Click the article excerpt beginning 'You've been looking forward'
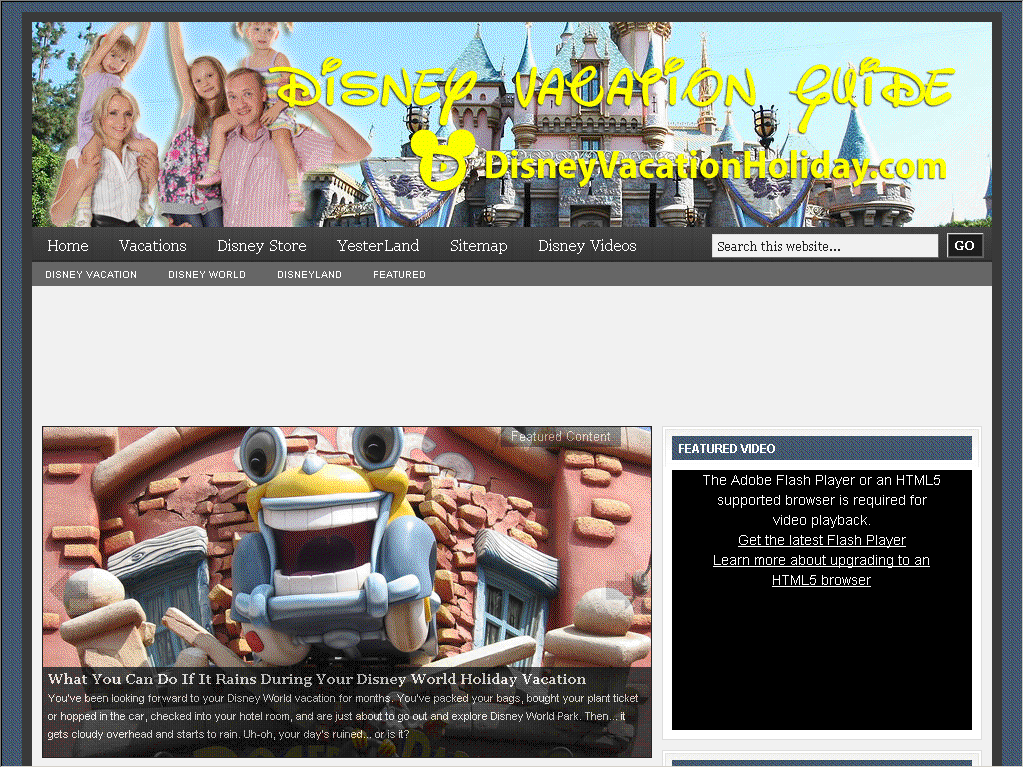This screenshot has width=1024, height=768. click(343, 716)
